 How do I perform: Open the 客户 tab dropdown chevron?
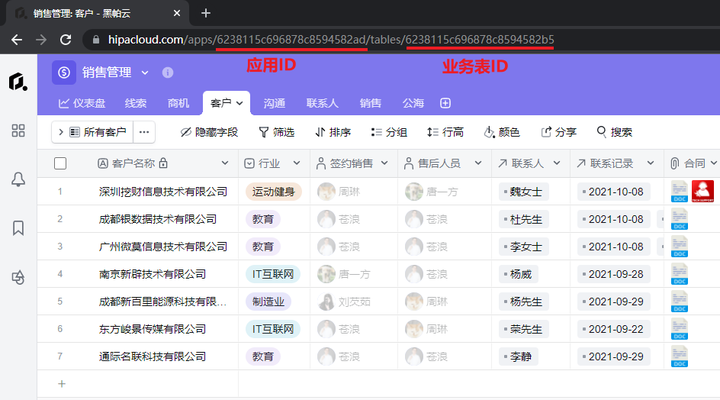coord(240,103)
